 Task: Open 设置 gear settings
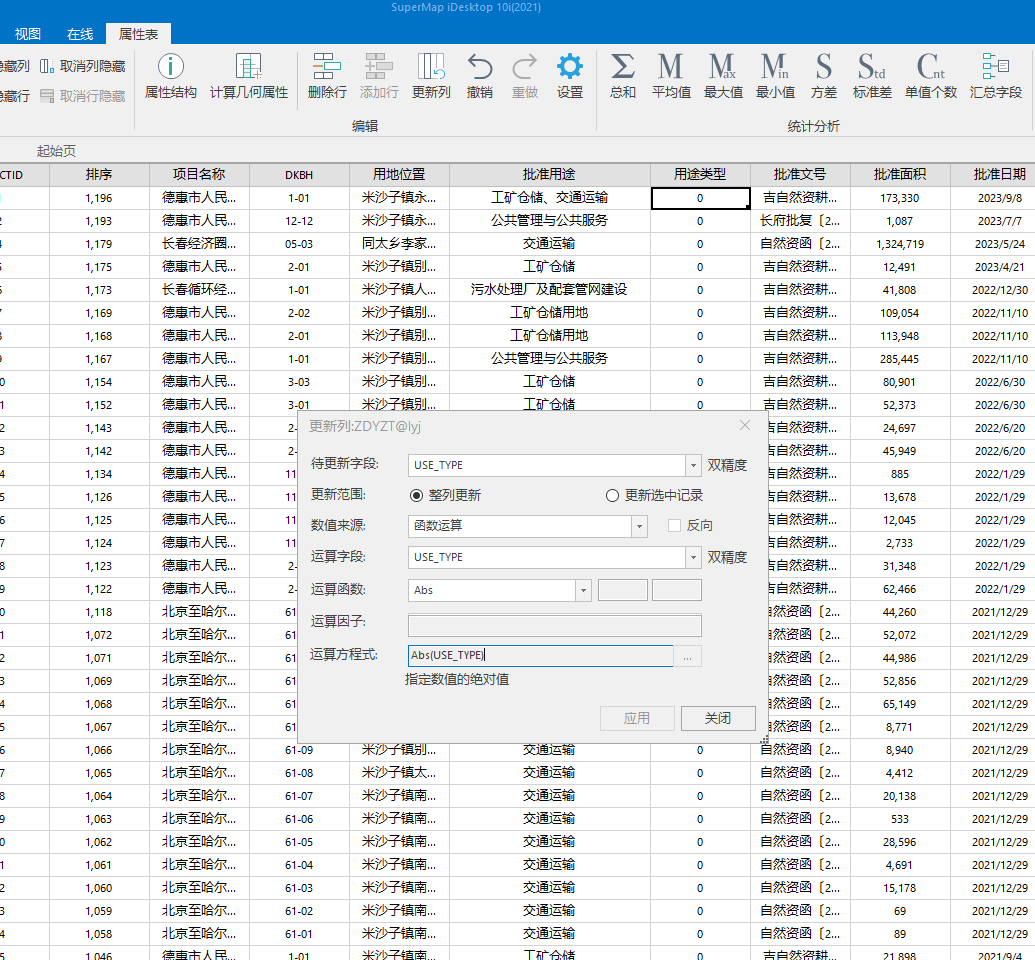[x=570, y=76]
